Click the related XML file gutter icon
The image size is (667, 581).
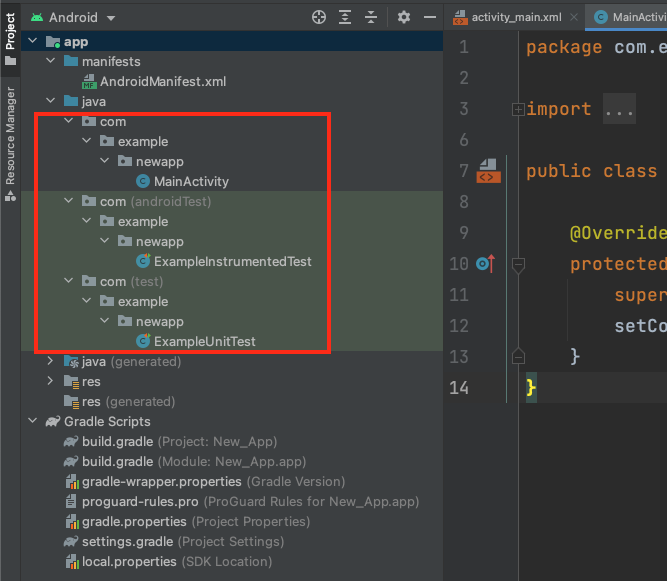point(488,171)
